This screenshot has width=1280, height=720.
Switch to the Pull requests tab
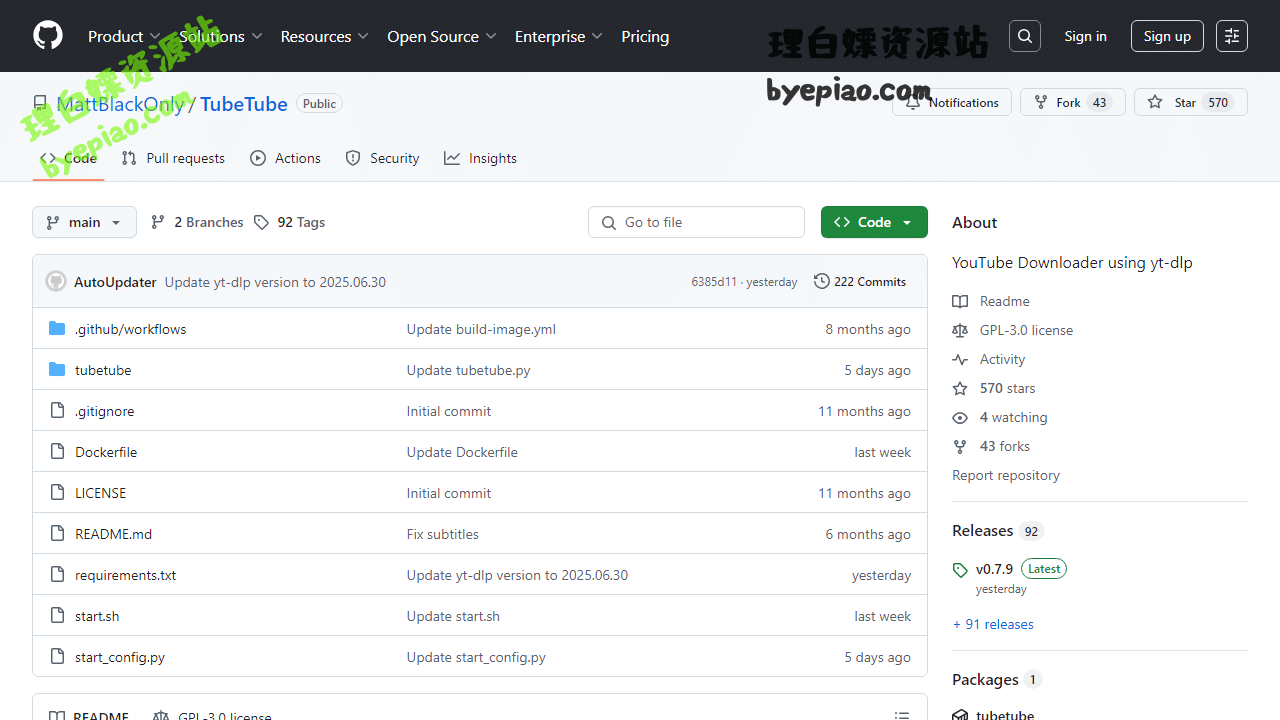point(173,158)
